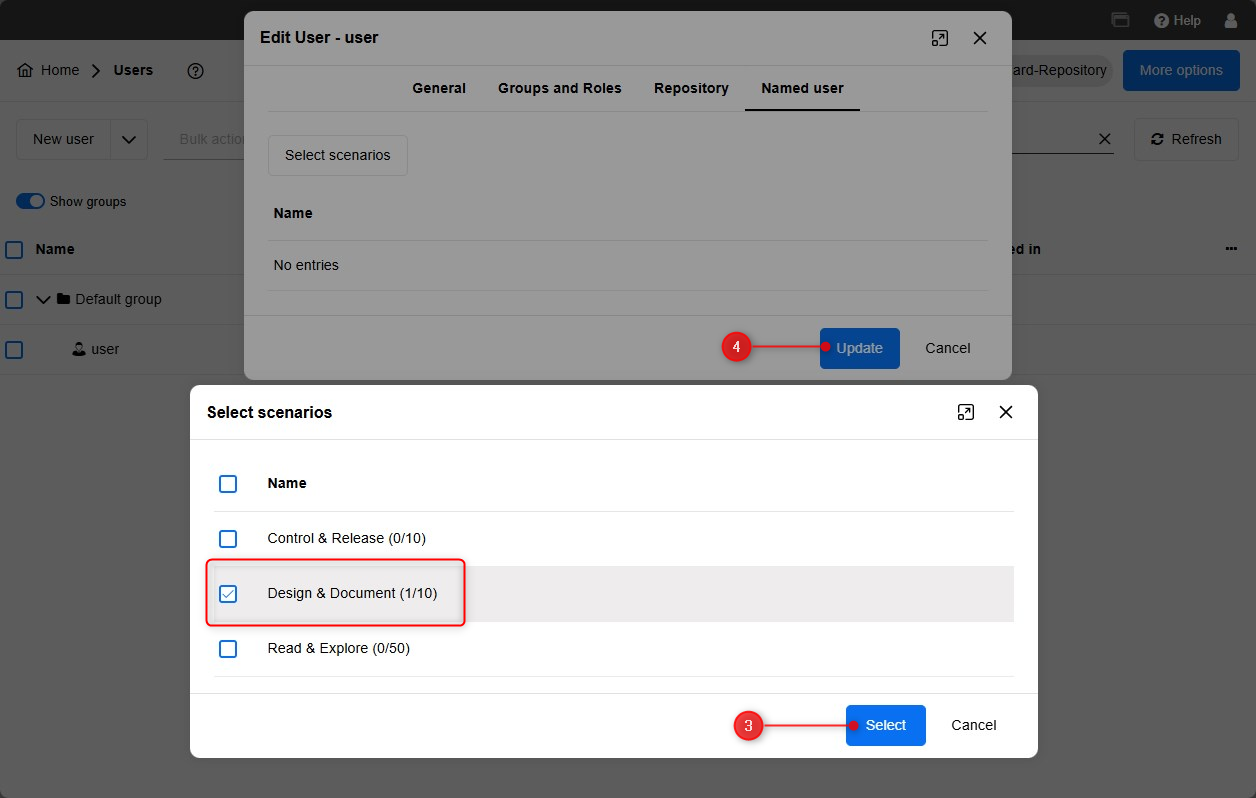
Task: Open the column options three-dot menu
Action: (x=1231, y=249)
